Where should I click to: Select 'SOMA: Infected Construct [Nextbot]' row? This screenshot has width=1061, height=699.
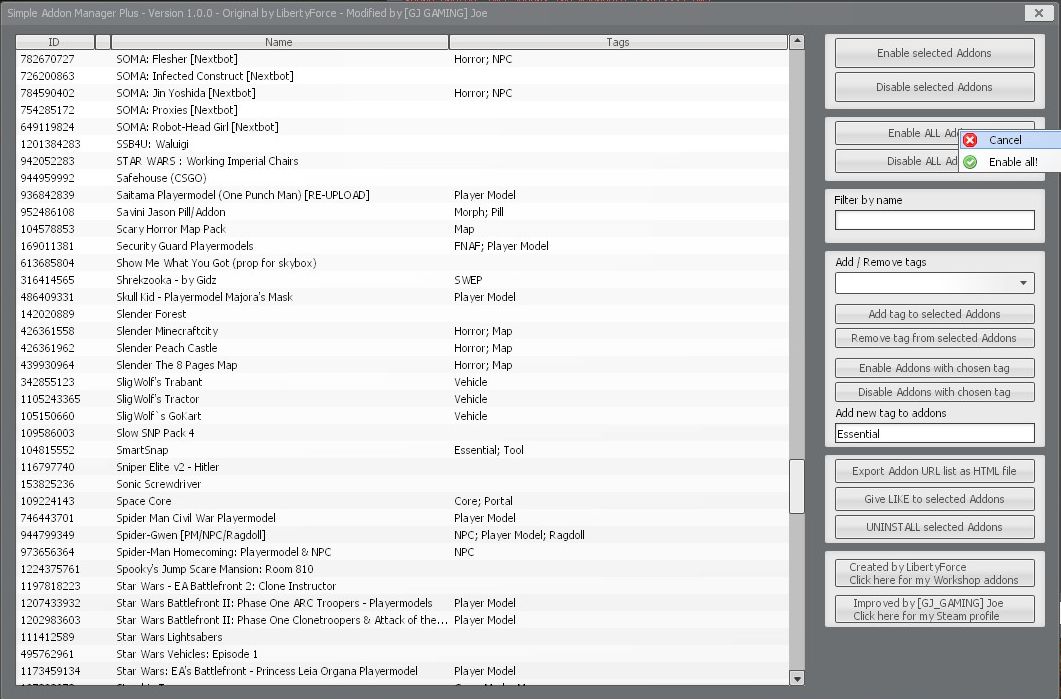[x=402, y=76]
